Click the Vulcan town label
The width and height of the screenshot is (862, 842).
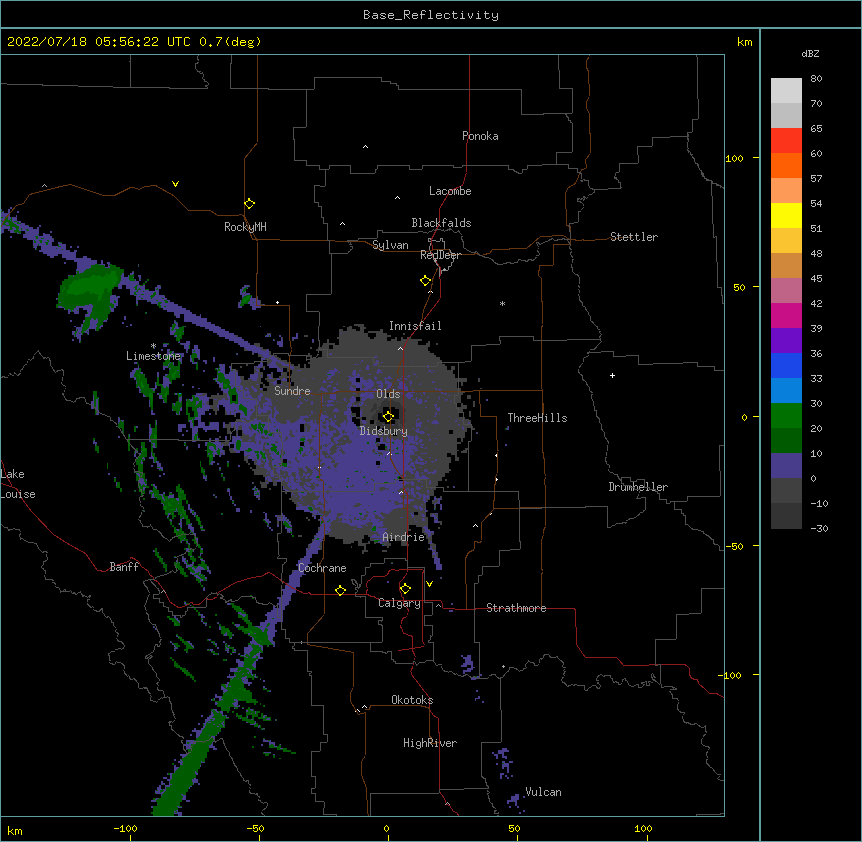[543, 792]
